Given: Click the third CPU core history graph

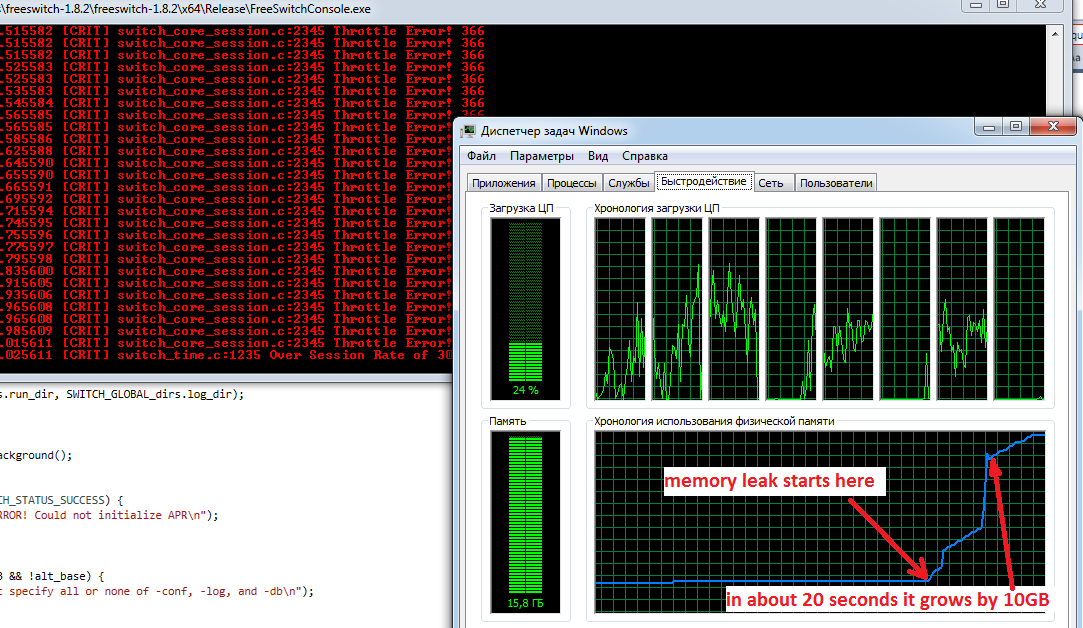Looking at the screenshot, I should (734, 309).
